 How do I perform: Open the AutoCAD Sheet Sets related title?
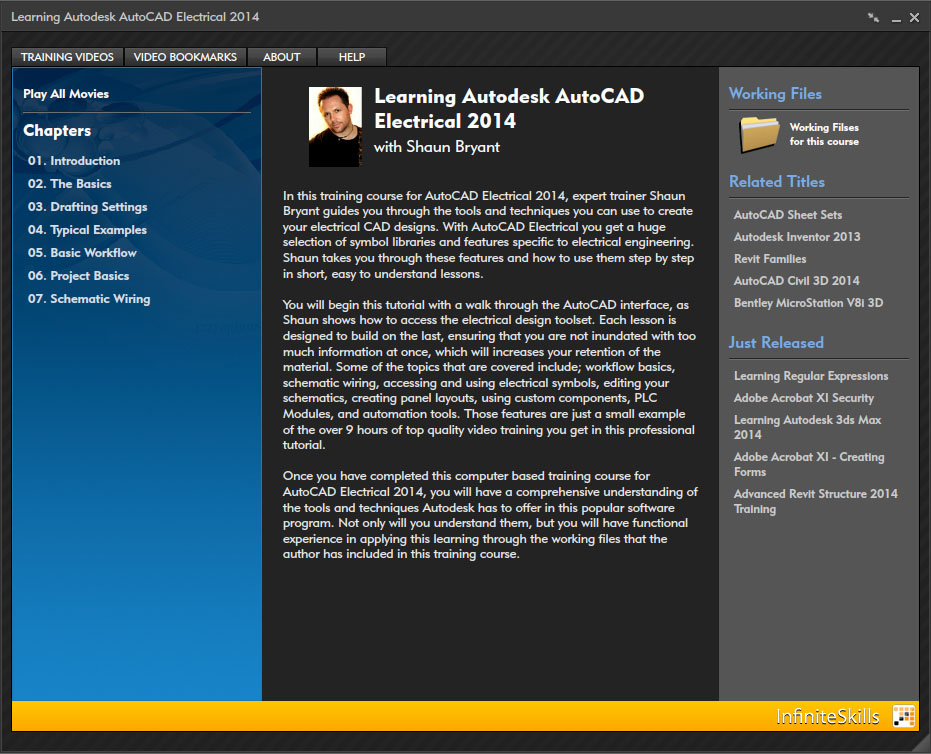[x=788, y=215]
